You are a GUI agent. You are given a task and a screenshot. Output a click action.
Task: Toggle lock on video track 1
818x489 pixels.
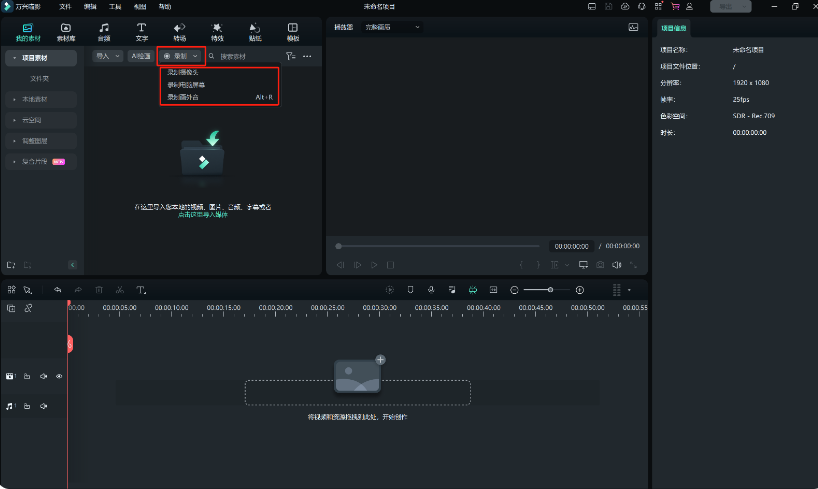(27, 376)
